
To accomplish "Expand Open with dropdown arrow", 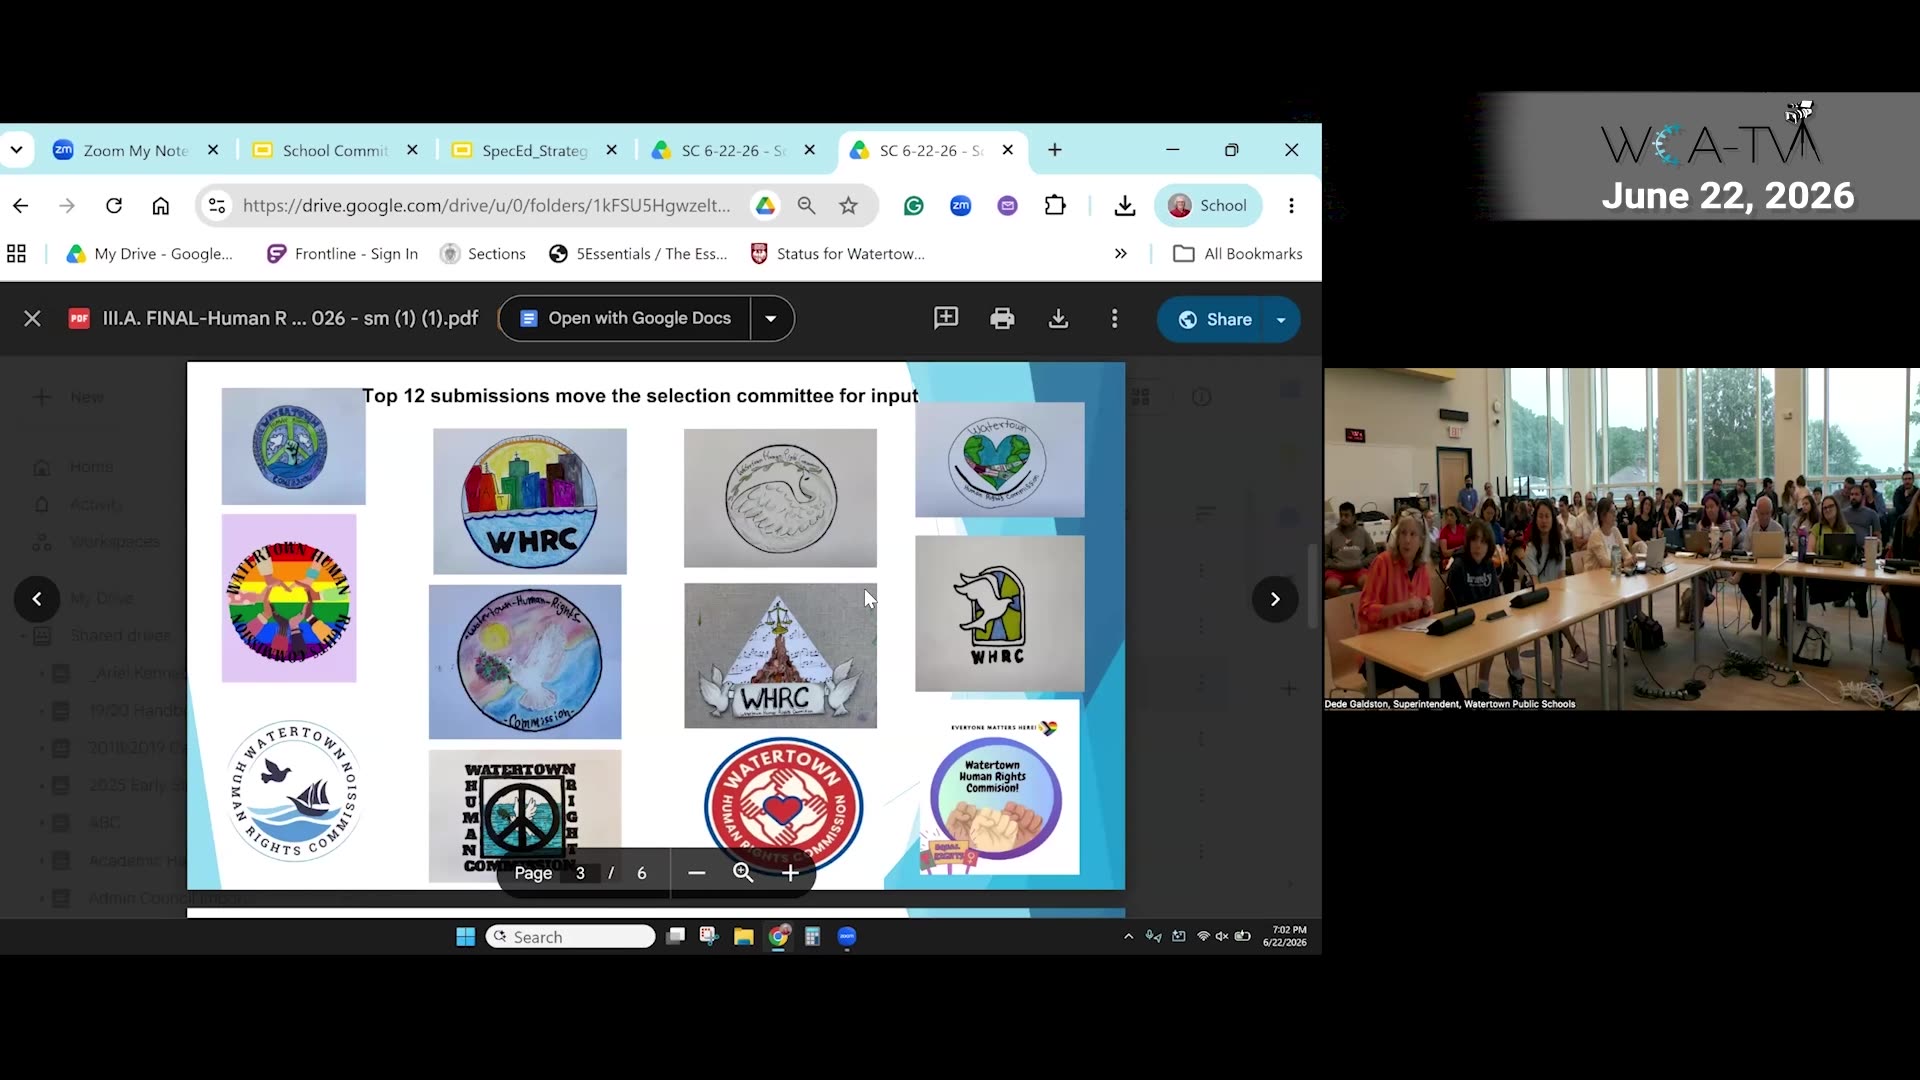I will 771,318.
